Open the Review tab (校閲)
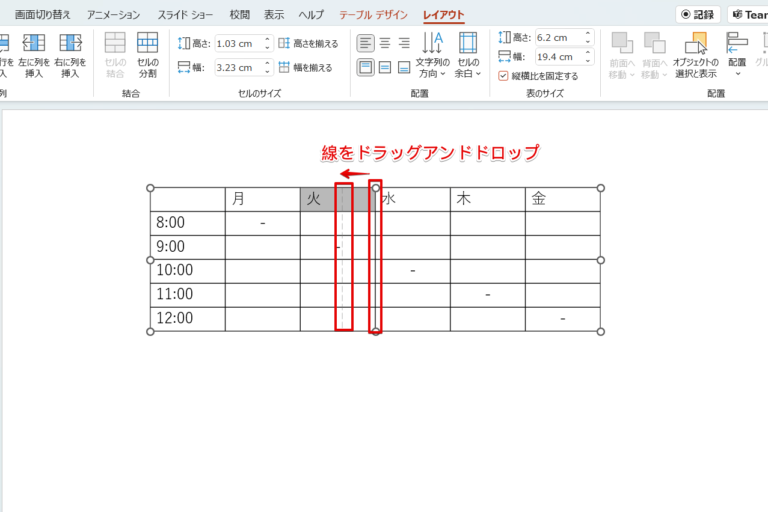The image size is (768, 512). pos(240,15)
